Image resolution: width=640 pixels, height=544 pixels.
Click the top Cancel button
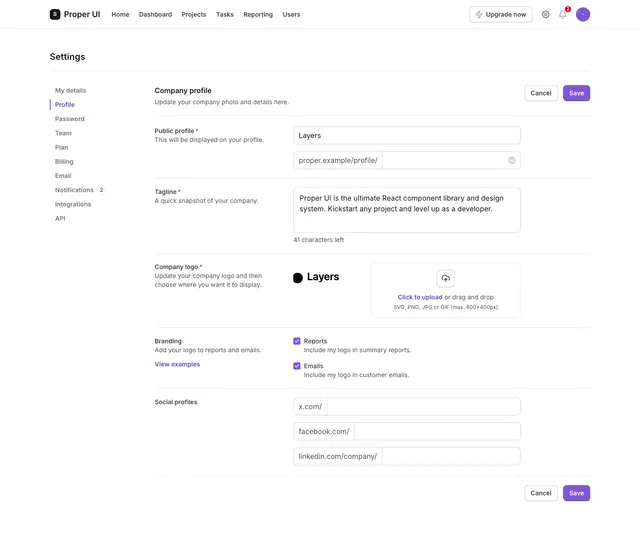(540, 93)
